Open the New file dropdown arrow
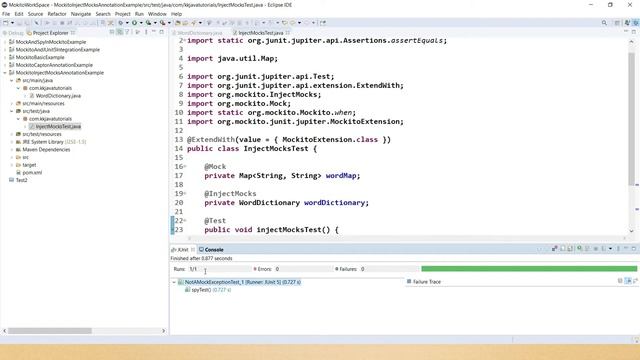 click(x=12, y=23)
